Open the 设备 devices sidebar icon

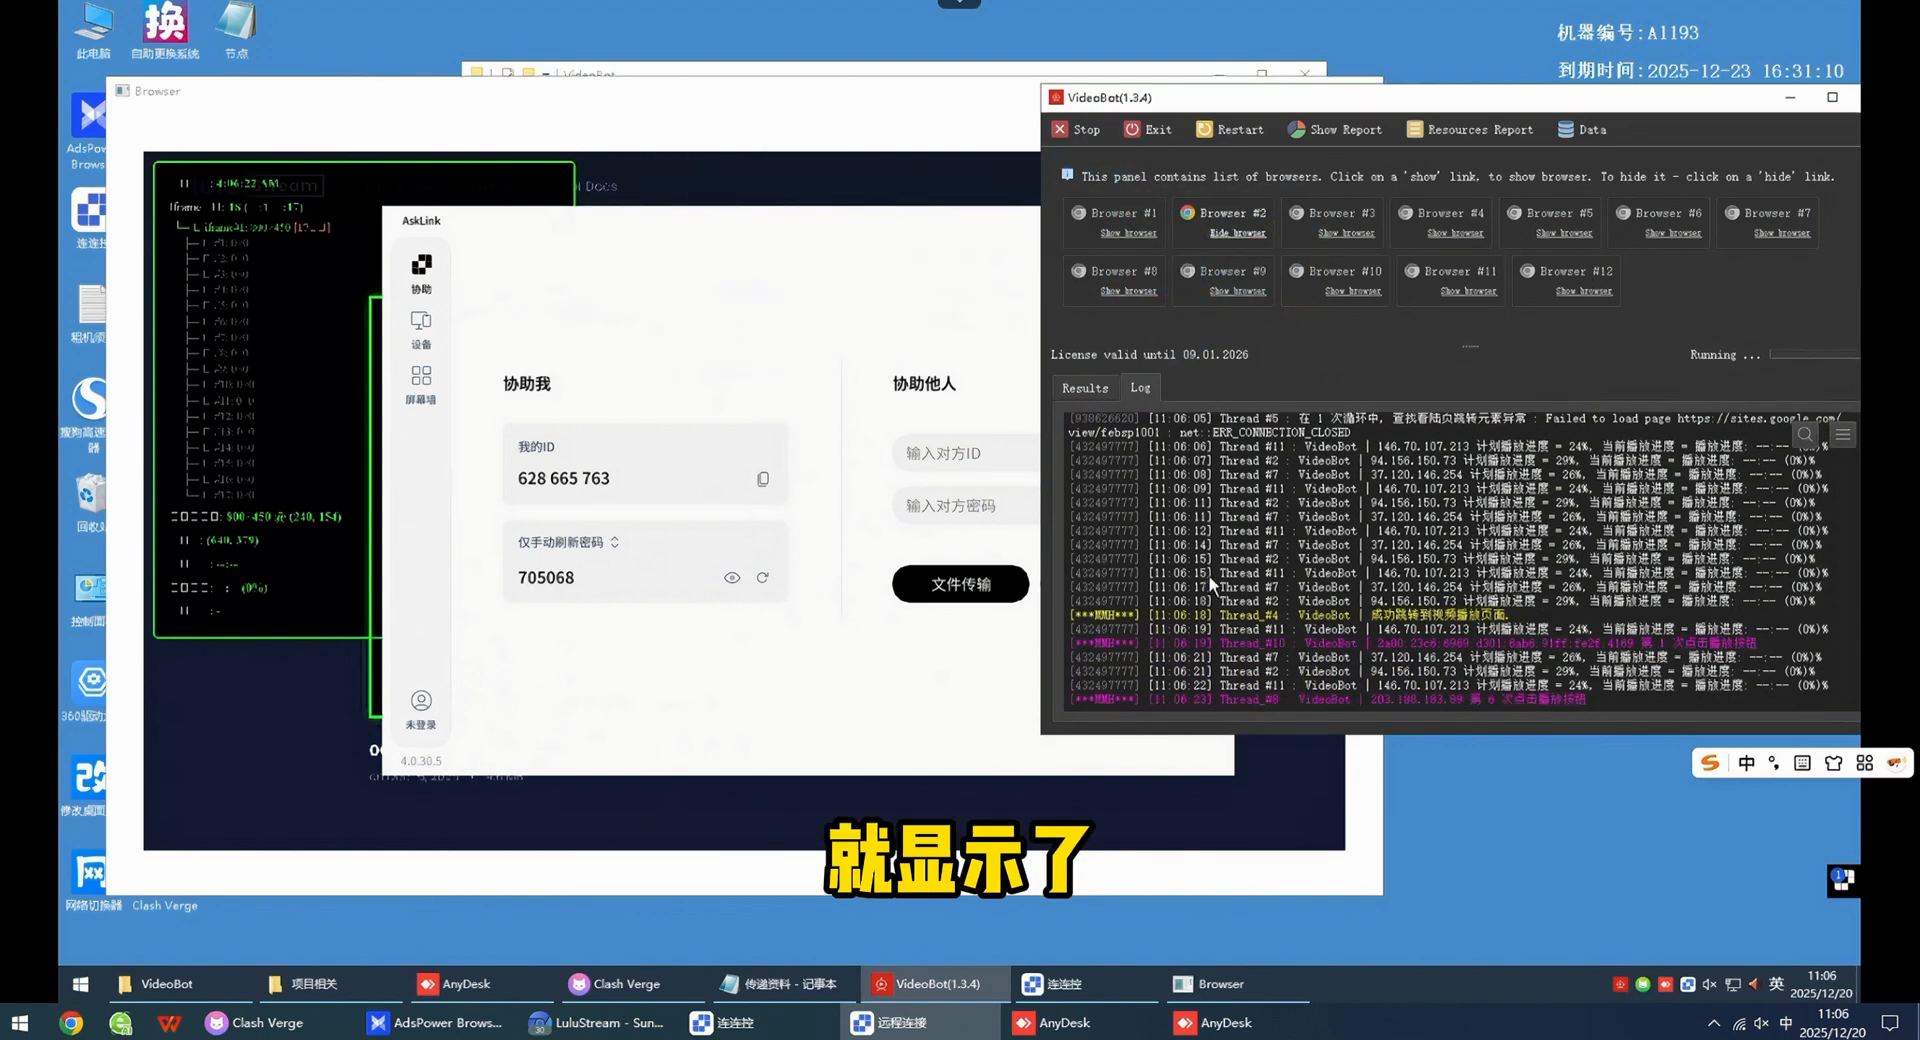tap(421, 329)
